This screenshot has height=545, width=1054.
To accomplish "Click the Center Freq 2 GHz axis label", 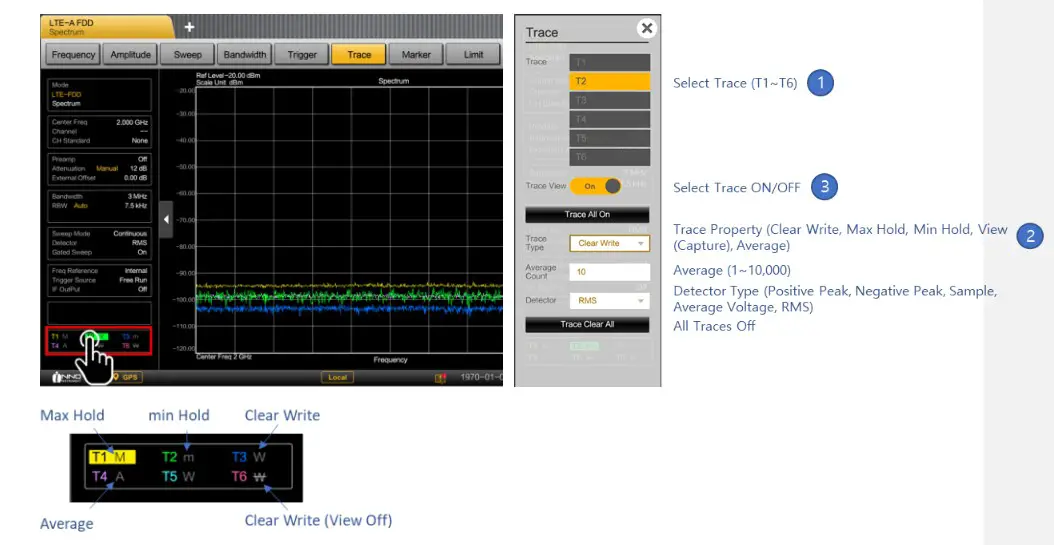I will tap(224, 357).
